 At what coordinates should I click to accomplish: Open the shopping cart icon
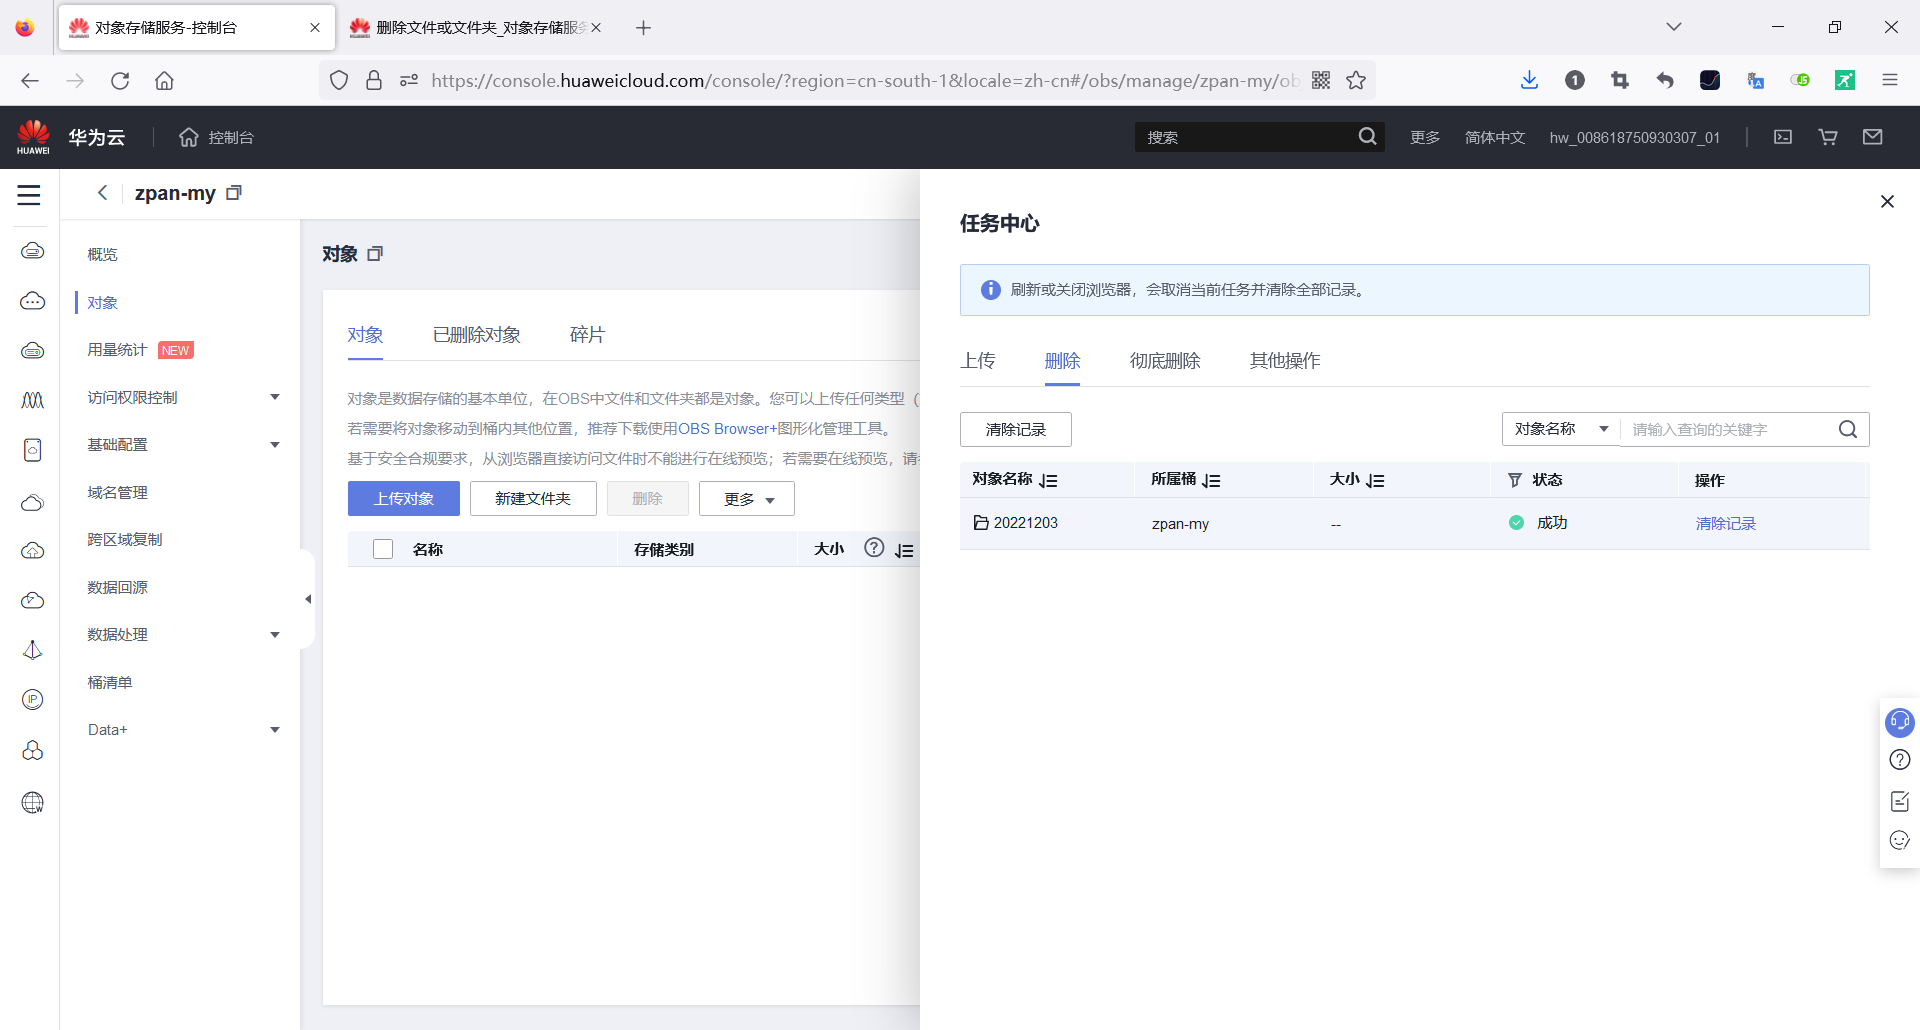point(1827,137)
